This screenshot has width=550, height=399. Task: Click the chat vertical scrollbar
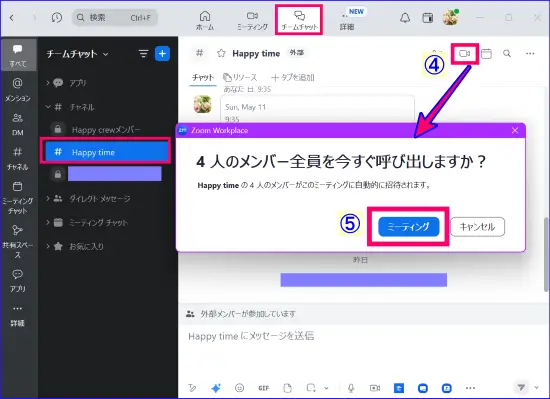pyautogui.click(x=546, y=254)
